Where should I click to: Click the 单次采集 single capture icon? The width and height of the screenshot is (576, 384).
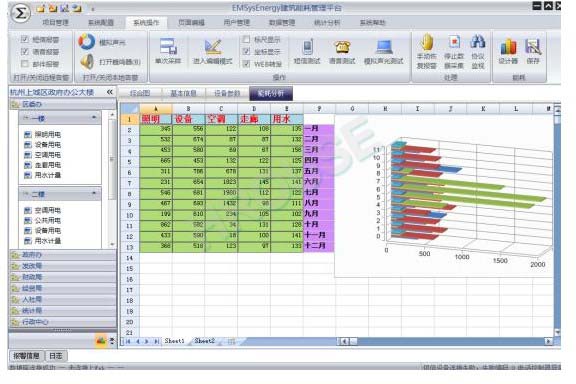coord(168,47)
